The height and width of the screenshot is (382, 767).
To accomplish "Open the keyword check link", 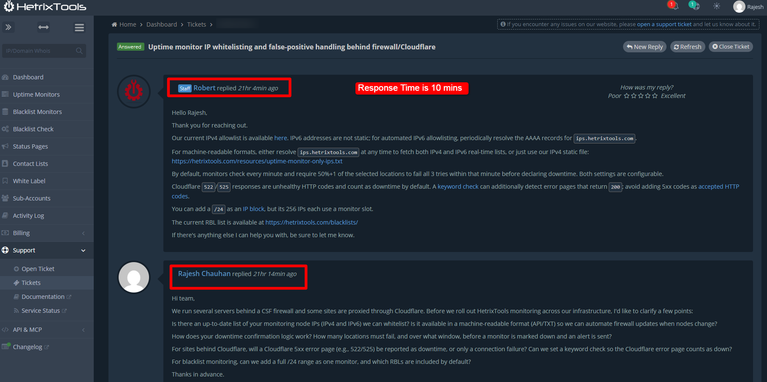I will click(x=458, y=187).
